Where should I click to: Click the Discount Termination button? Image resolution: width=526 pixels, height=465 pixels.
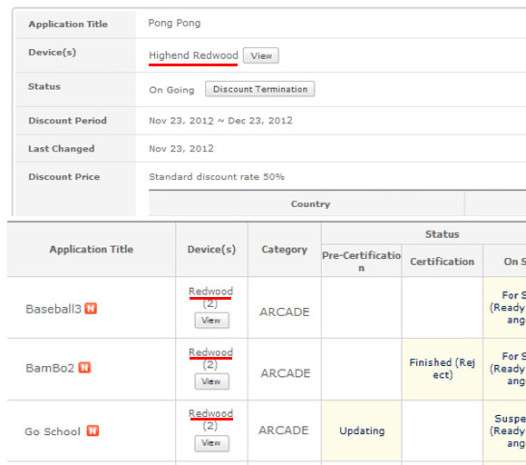pyautogui.click(x=260, y=89)
